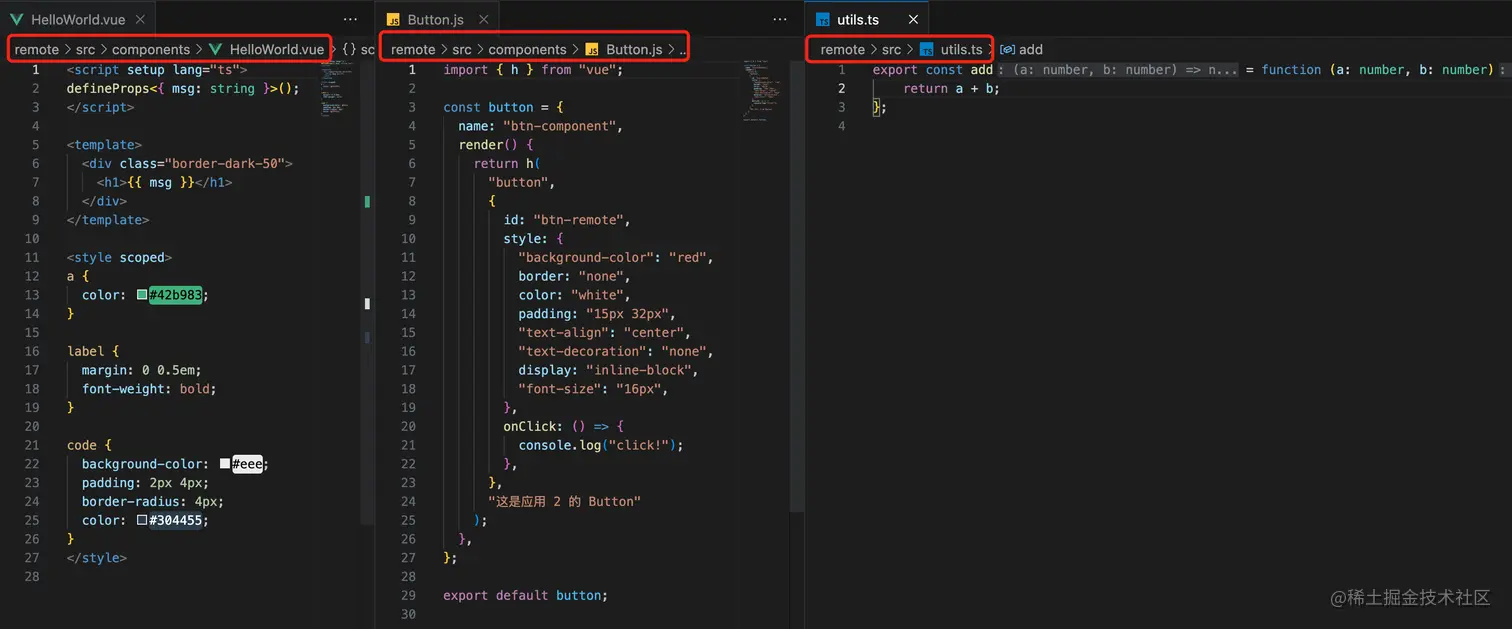The height and width of the screenshot is (629, 1512).
Task: Click the #304455 color swatch
Action: point(142,520)
